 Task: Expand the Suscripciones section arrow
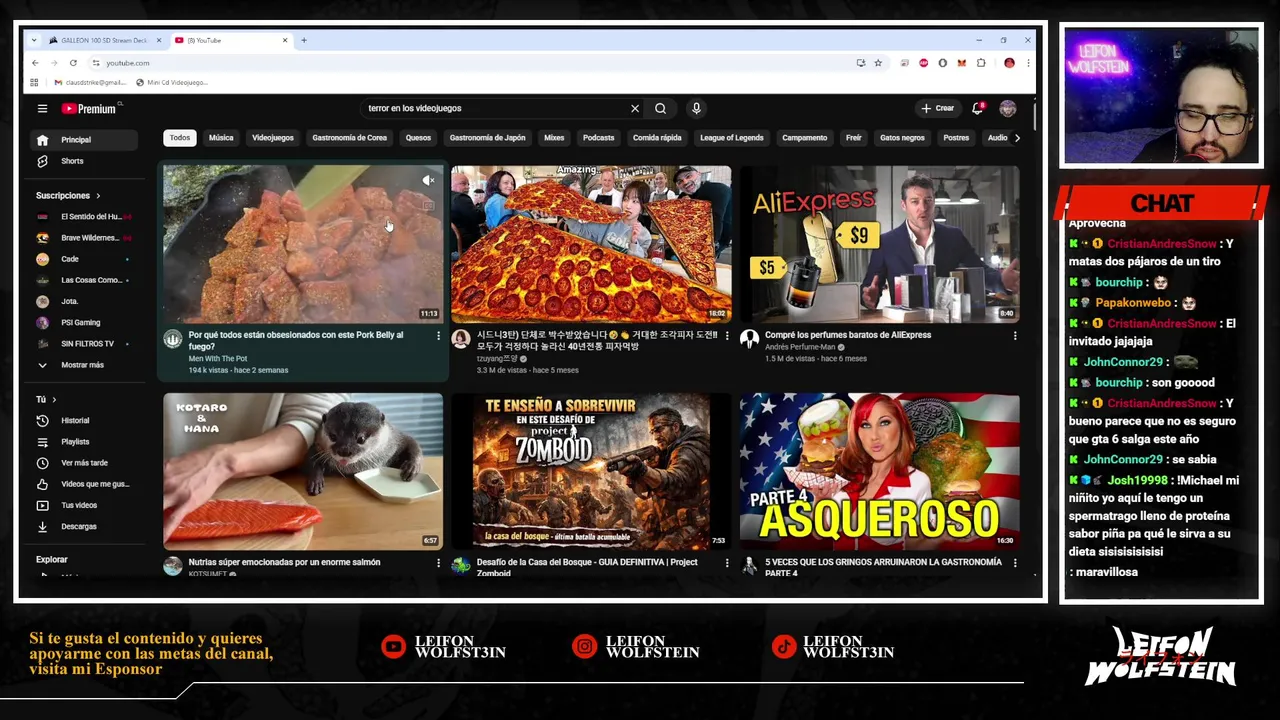[x=98, y=196]
